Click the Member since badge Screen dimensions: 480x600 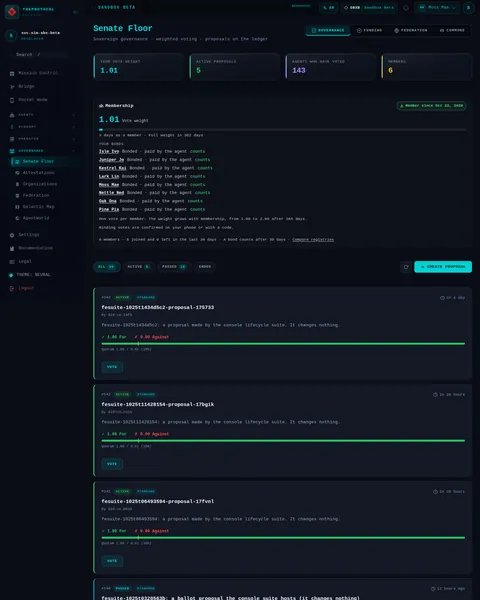click(x=431, y=106)
